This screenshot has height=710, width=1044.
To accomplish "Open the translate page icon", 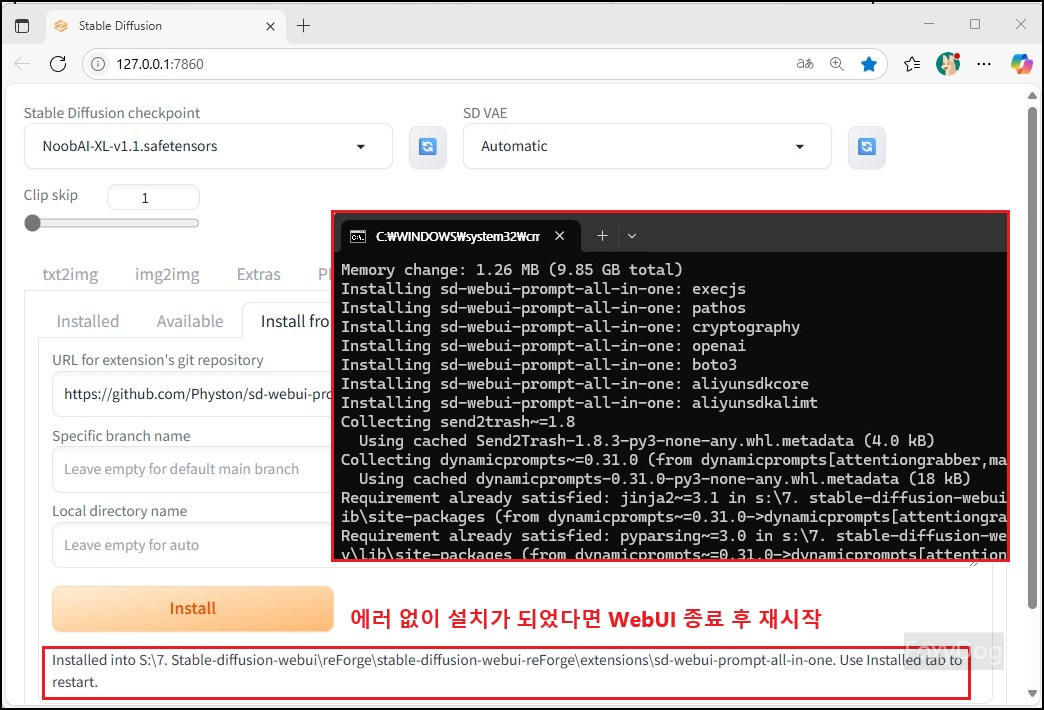I will (805, 64).
